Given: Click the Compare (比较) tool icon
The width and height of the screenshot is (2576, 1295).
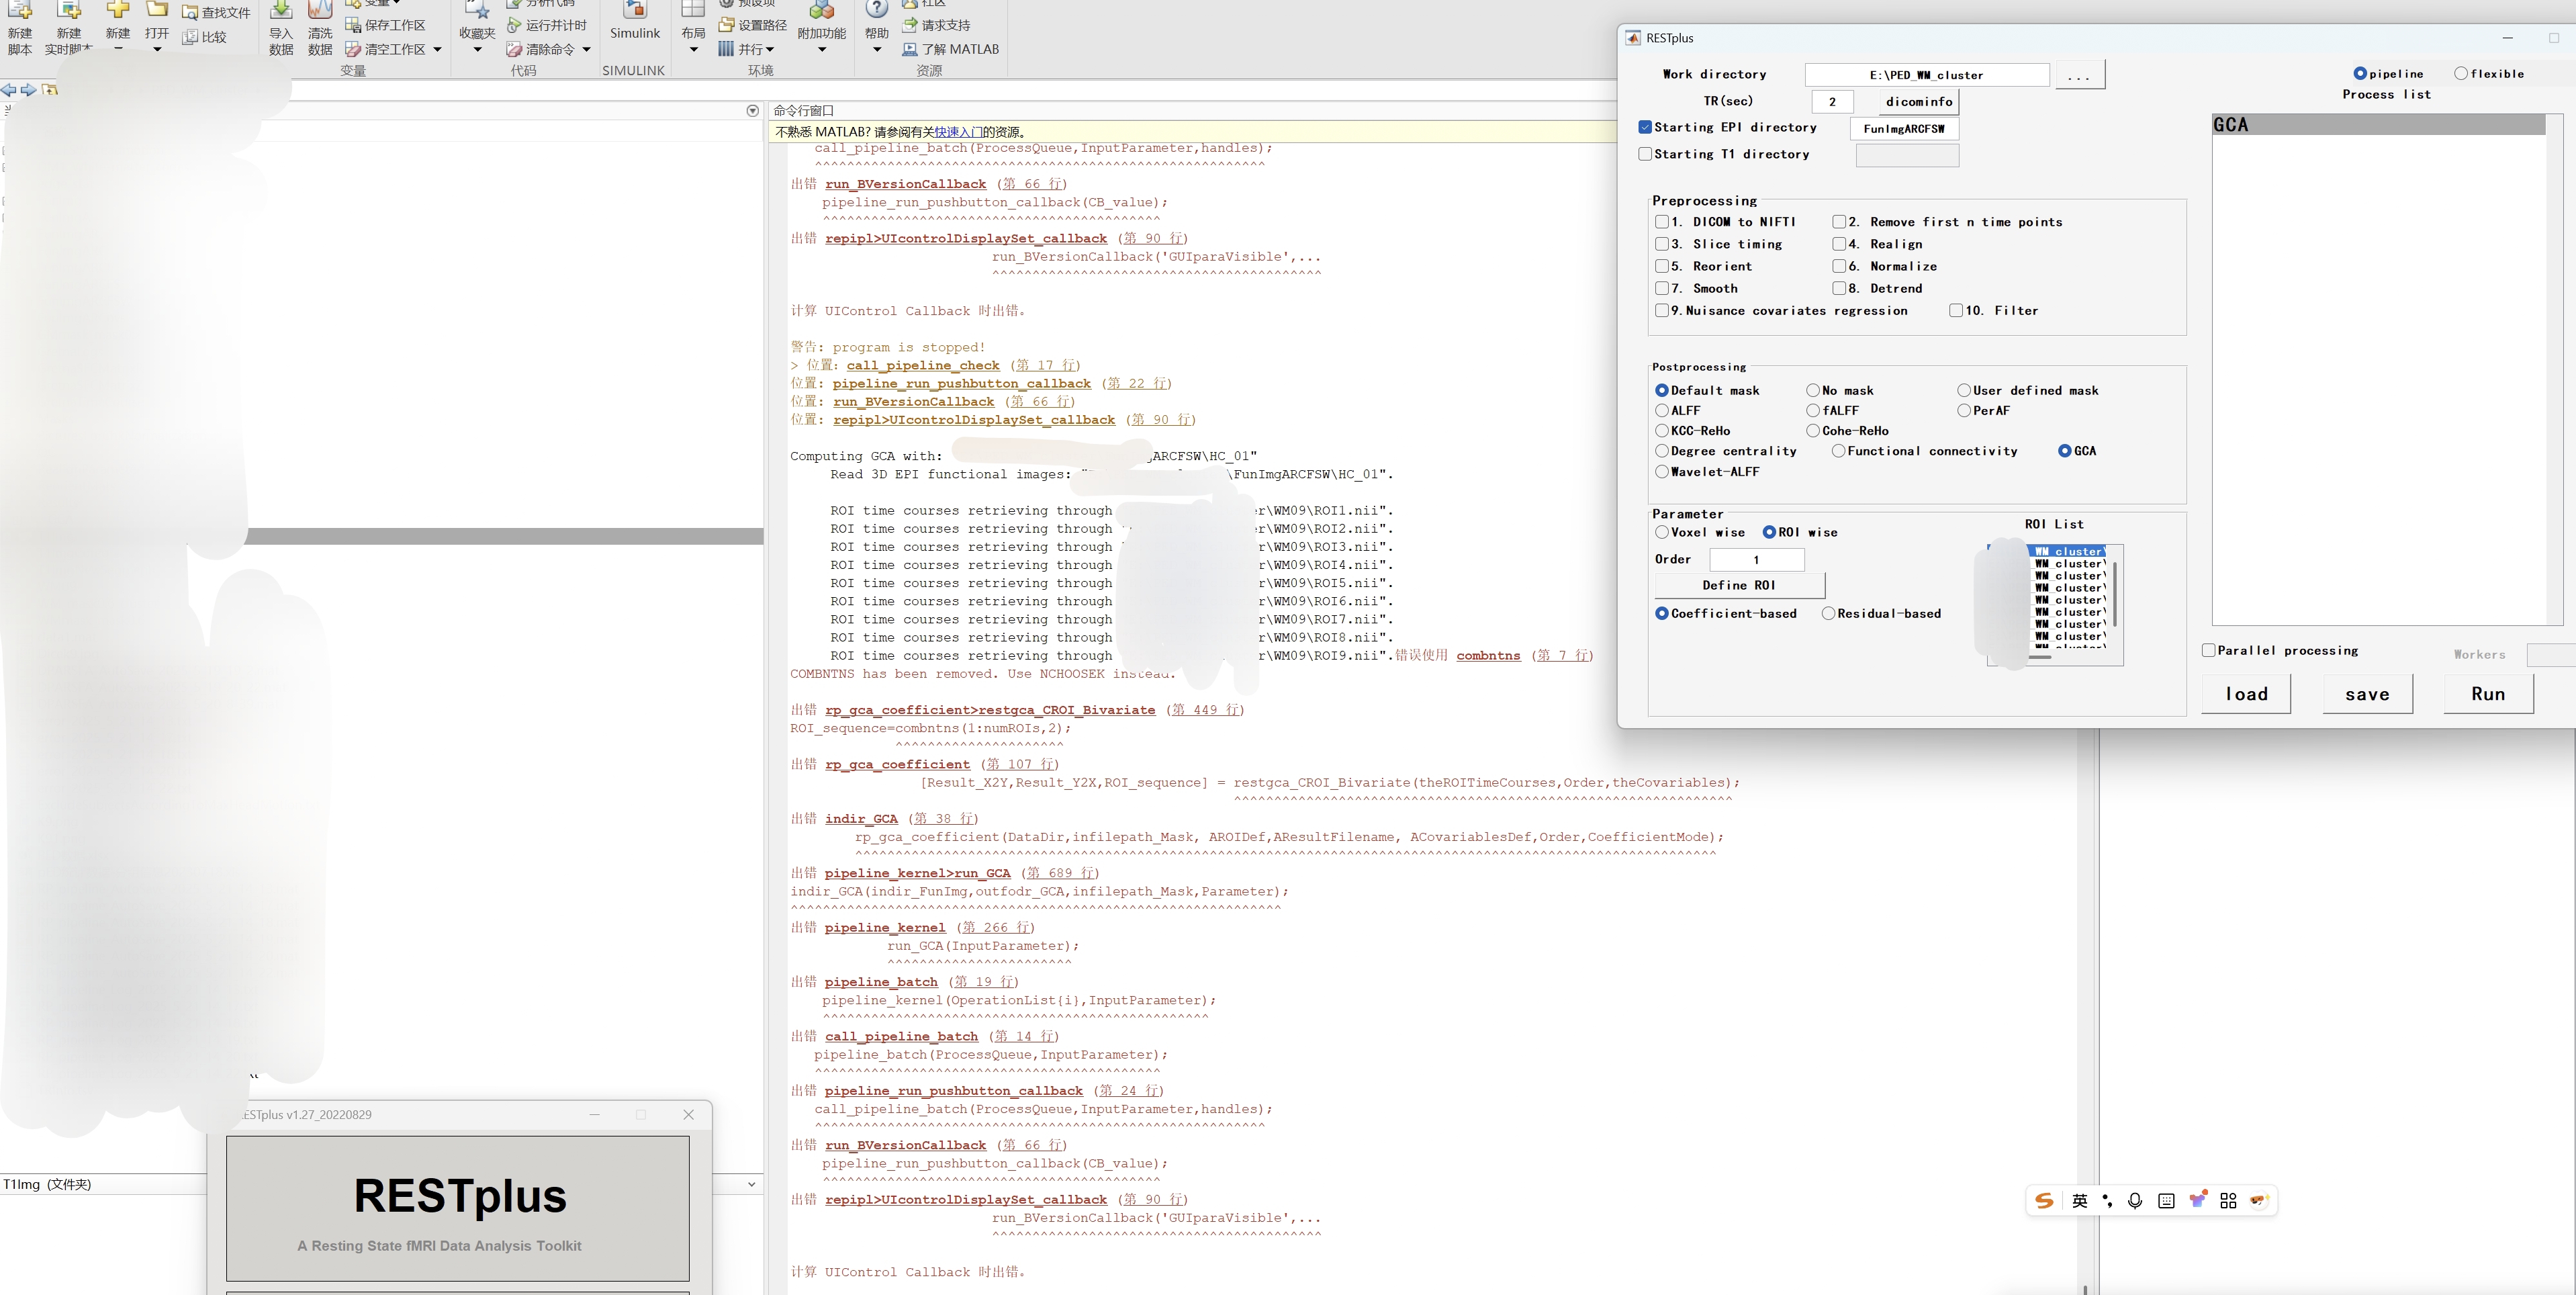Looking at the screenshot, I should click(x=190, y=37).
